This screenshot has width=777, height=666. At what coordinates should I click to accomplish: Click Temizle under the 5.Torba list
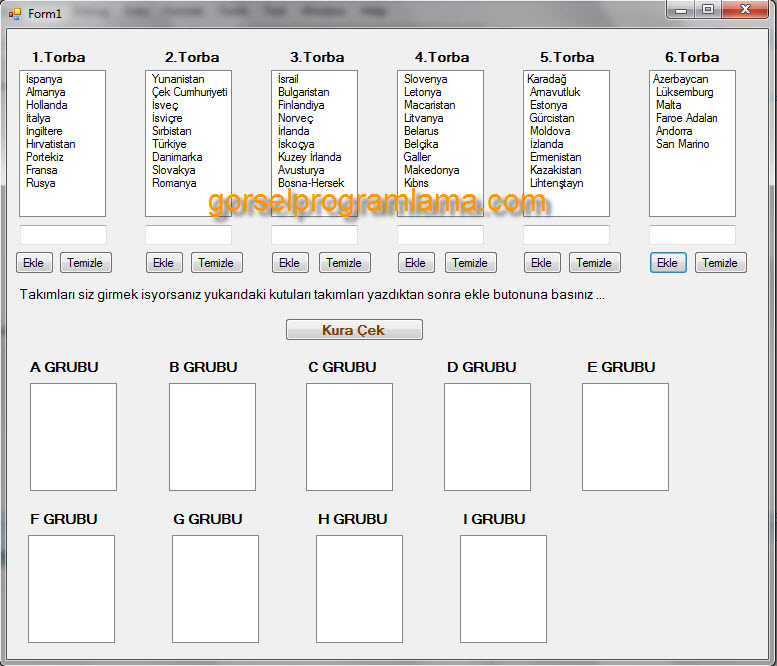coord(594,263)
